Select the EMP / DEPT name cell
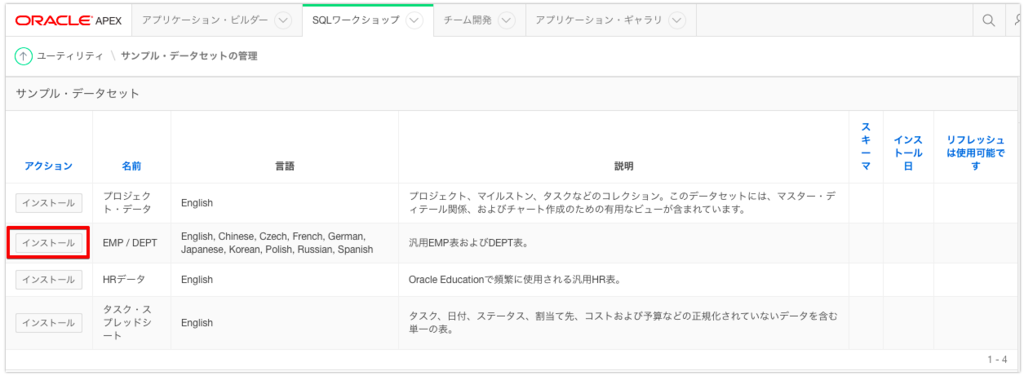The image size is (1024, 376). point(131,243)
